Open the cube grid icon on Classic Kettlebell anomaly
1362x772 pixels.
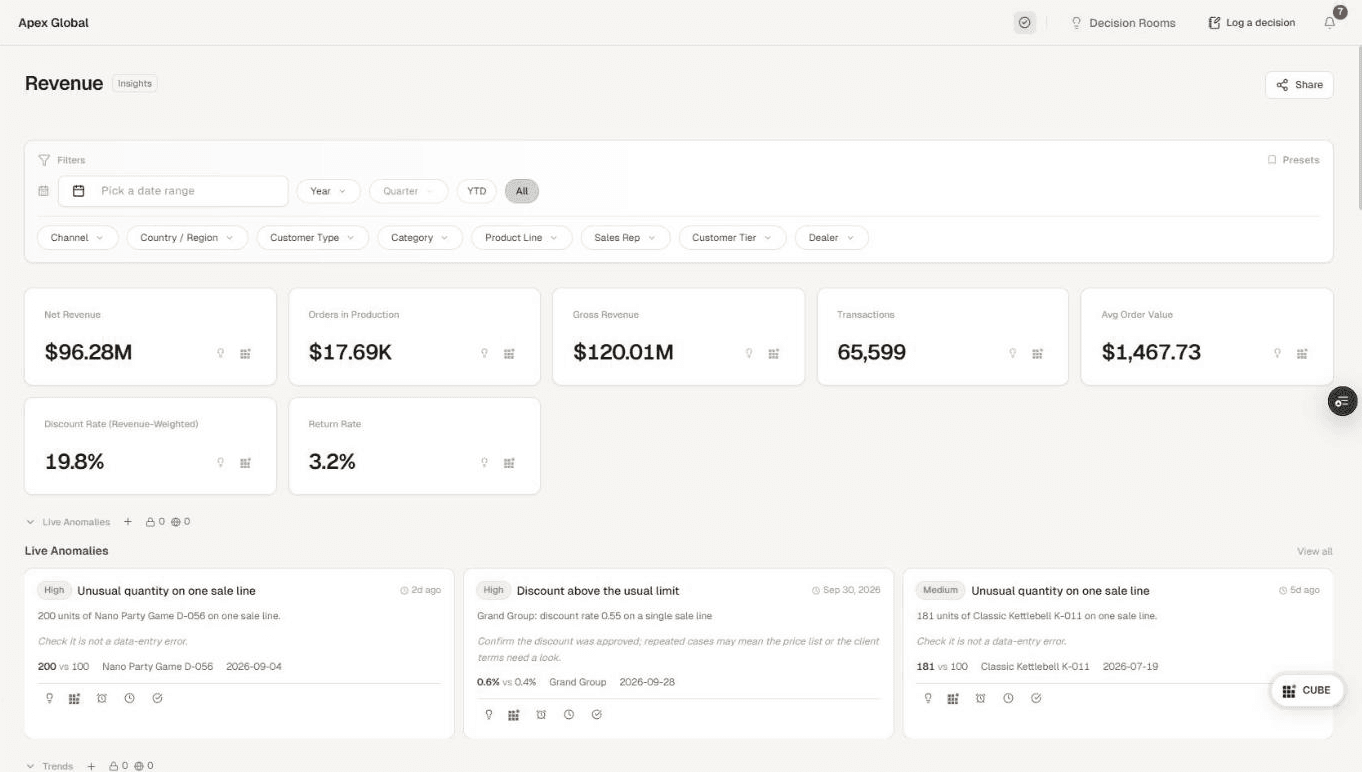(x=953, y=698)
